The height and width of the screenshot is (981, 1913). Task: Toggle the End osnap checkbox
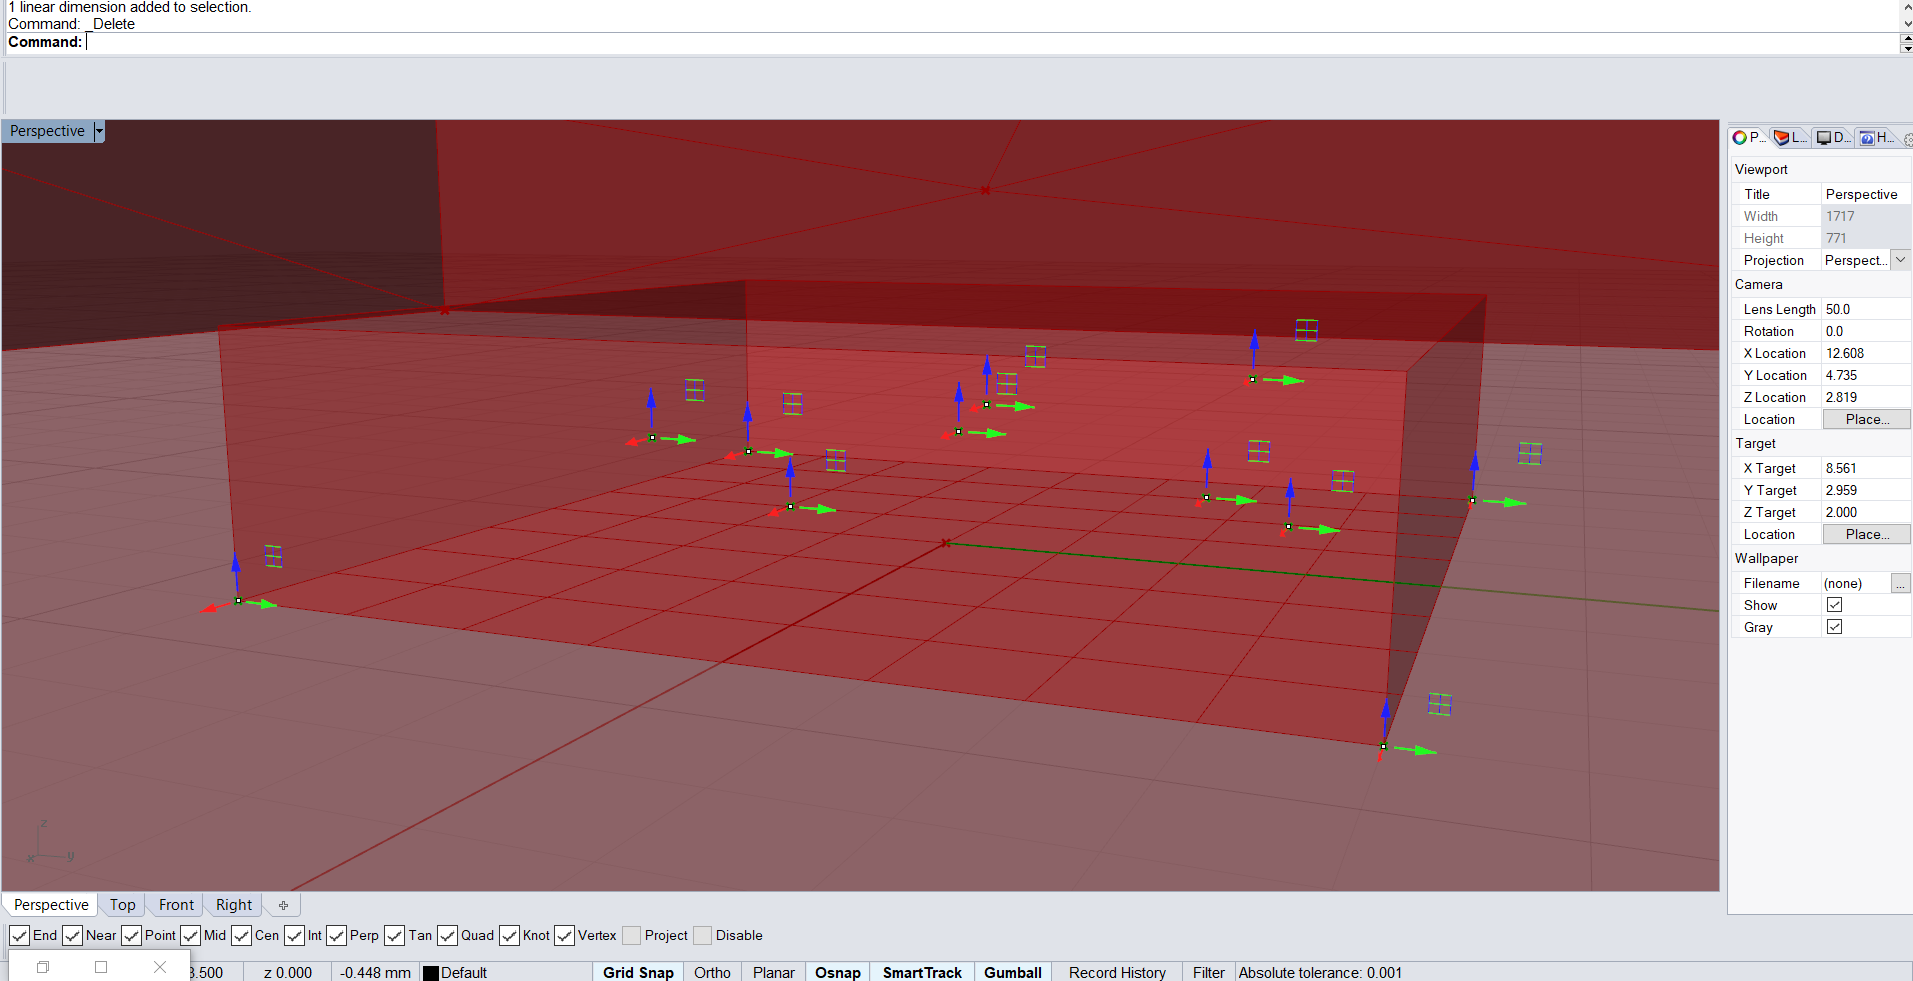pyautogui.click(x=19, y=936)
